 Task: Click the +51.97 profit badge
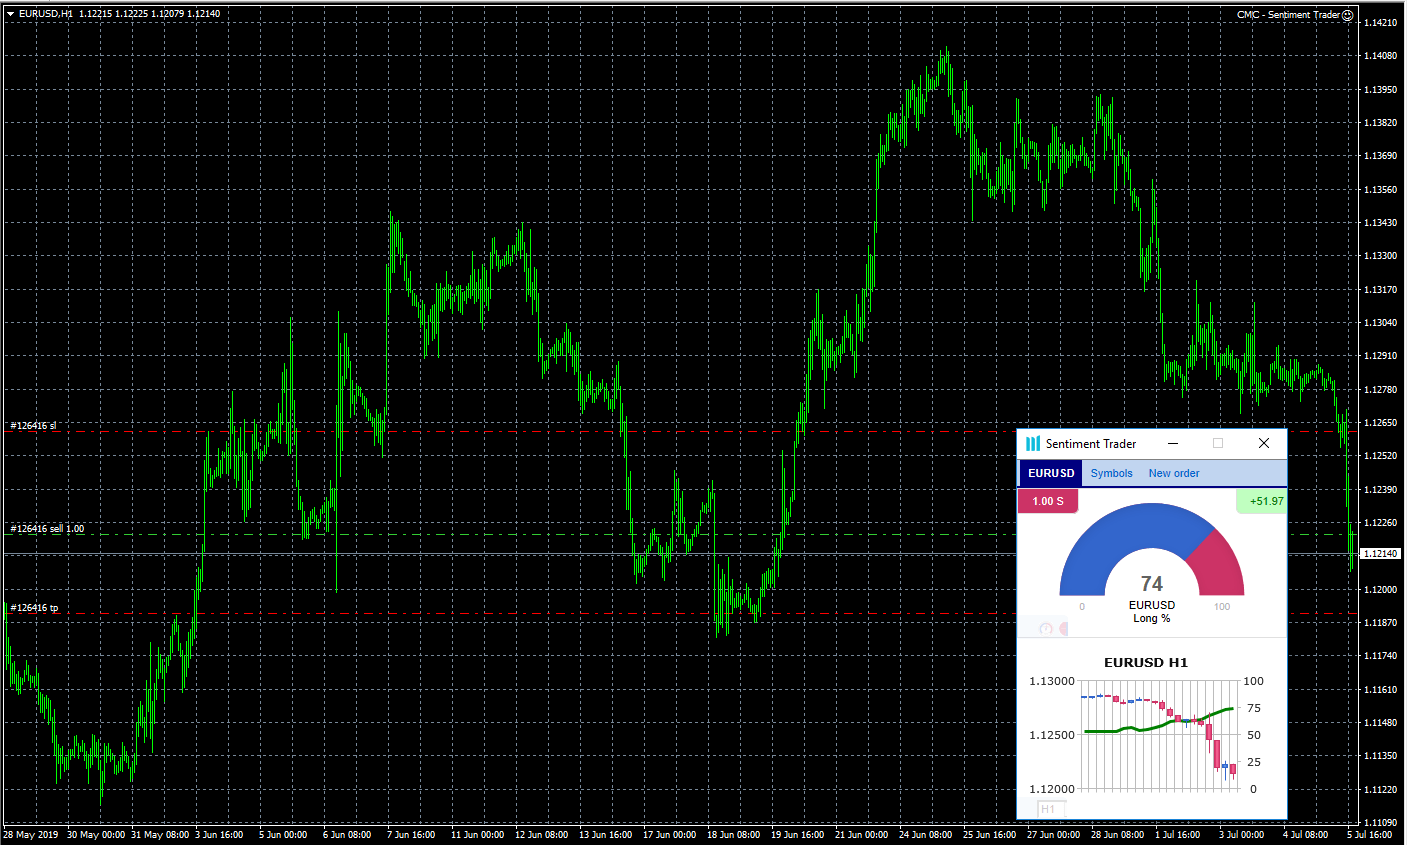pos(1263,501)
